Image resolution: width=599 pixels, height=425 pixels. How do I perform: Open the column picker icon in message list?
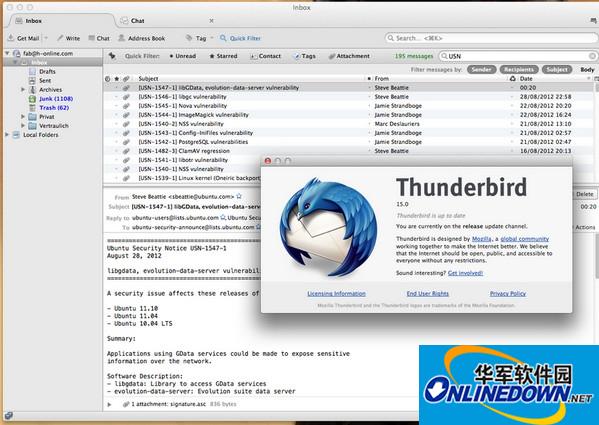(x=596, y=79)
